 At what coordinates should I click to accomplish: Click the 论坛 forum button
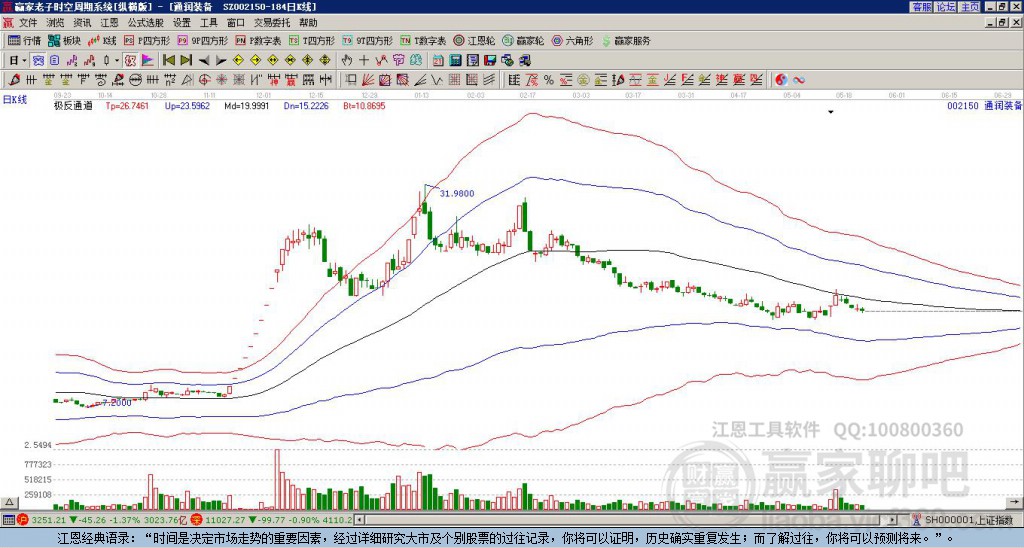[945, 7]
